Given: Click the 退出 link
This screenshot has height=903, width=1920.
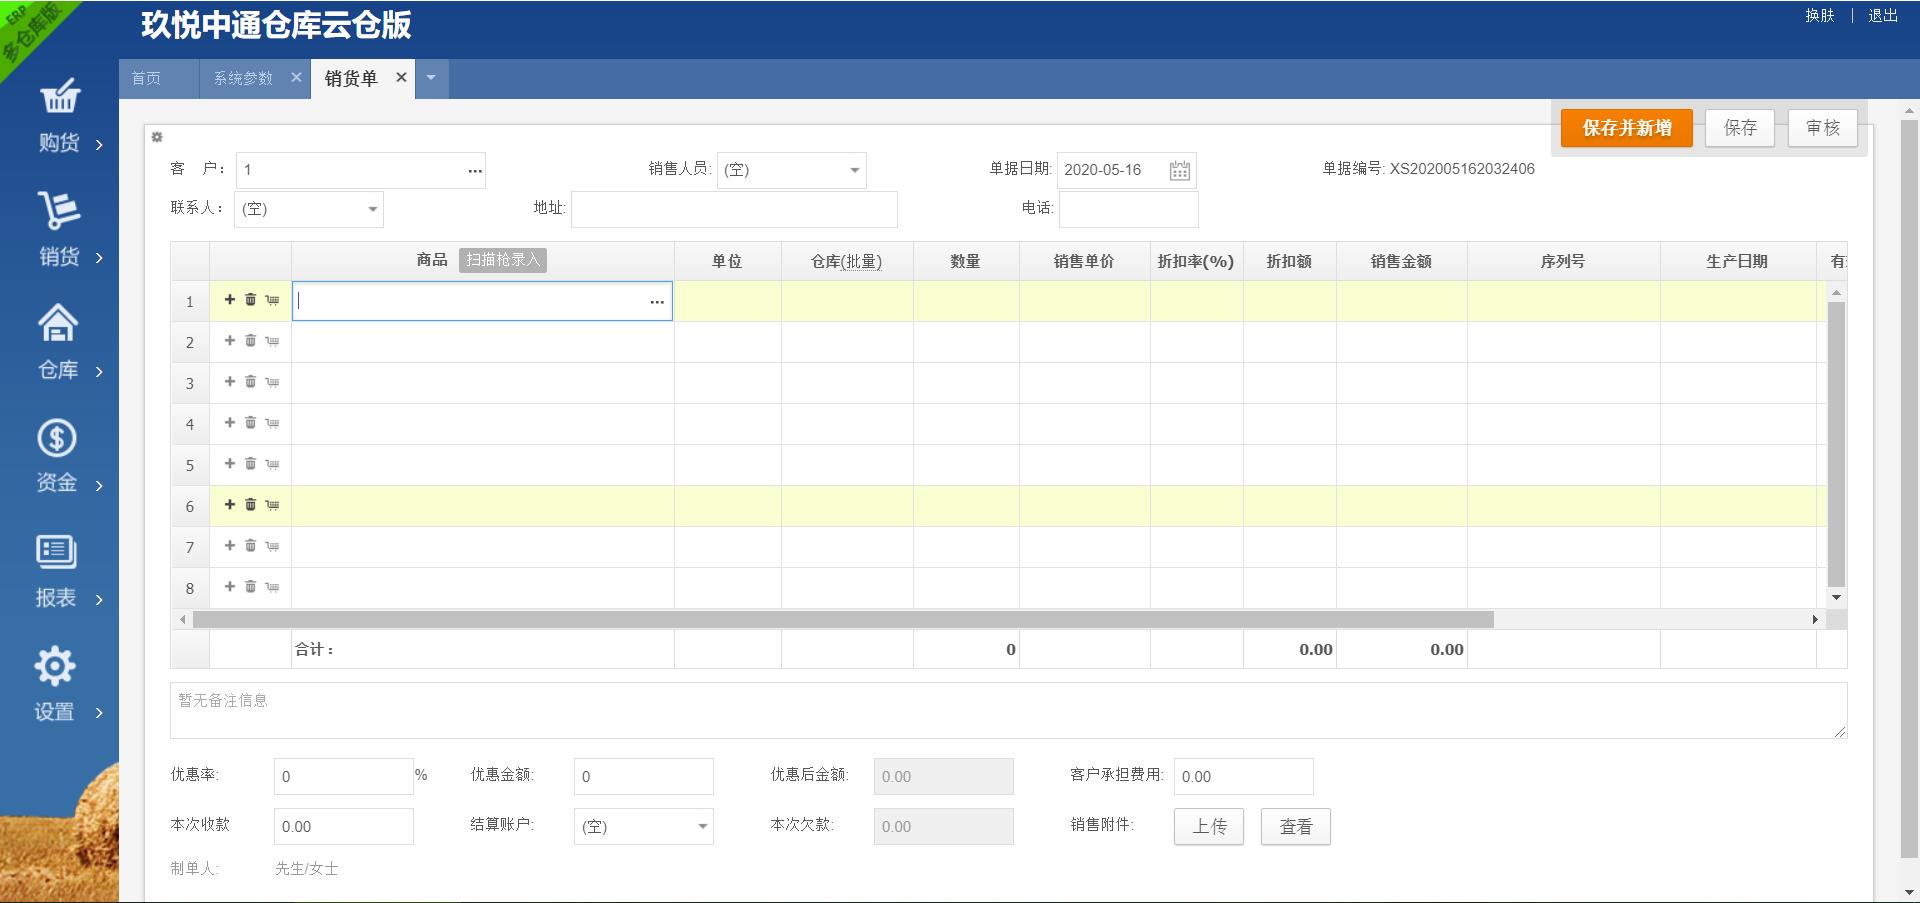Looking at the screenshot, I should (1883, 15).
